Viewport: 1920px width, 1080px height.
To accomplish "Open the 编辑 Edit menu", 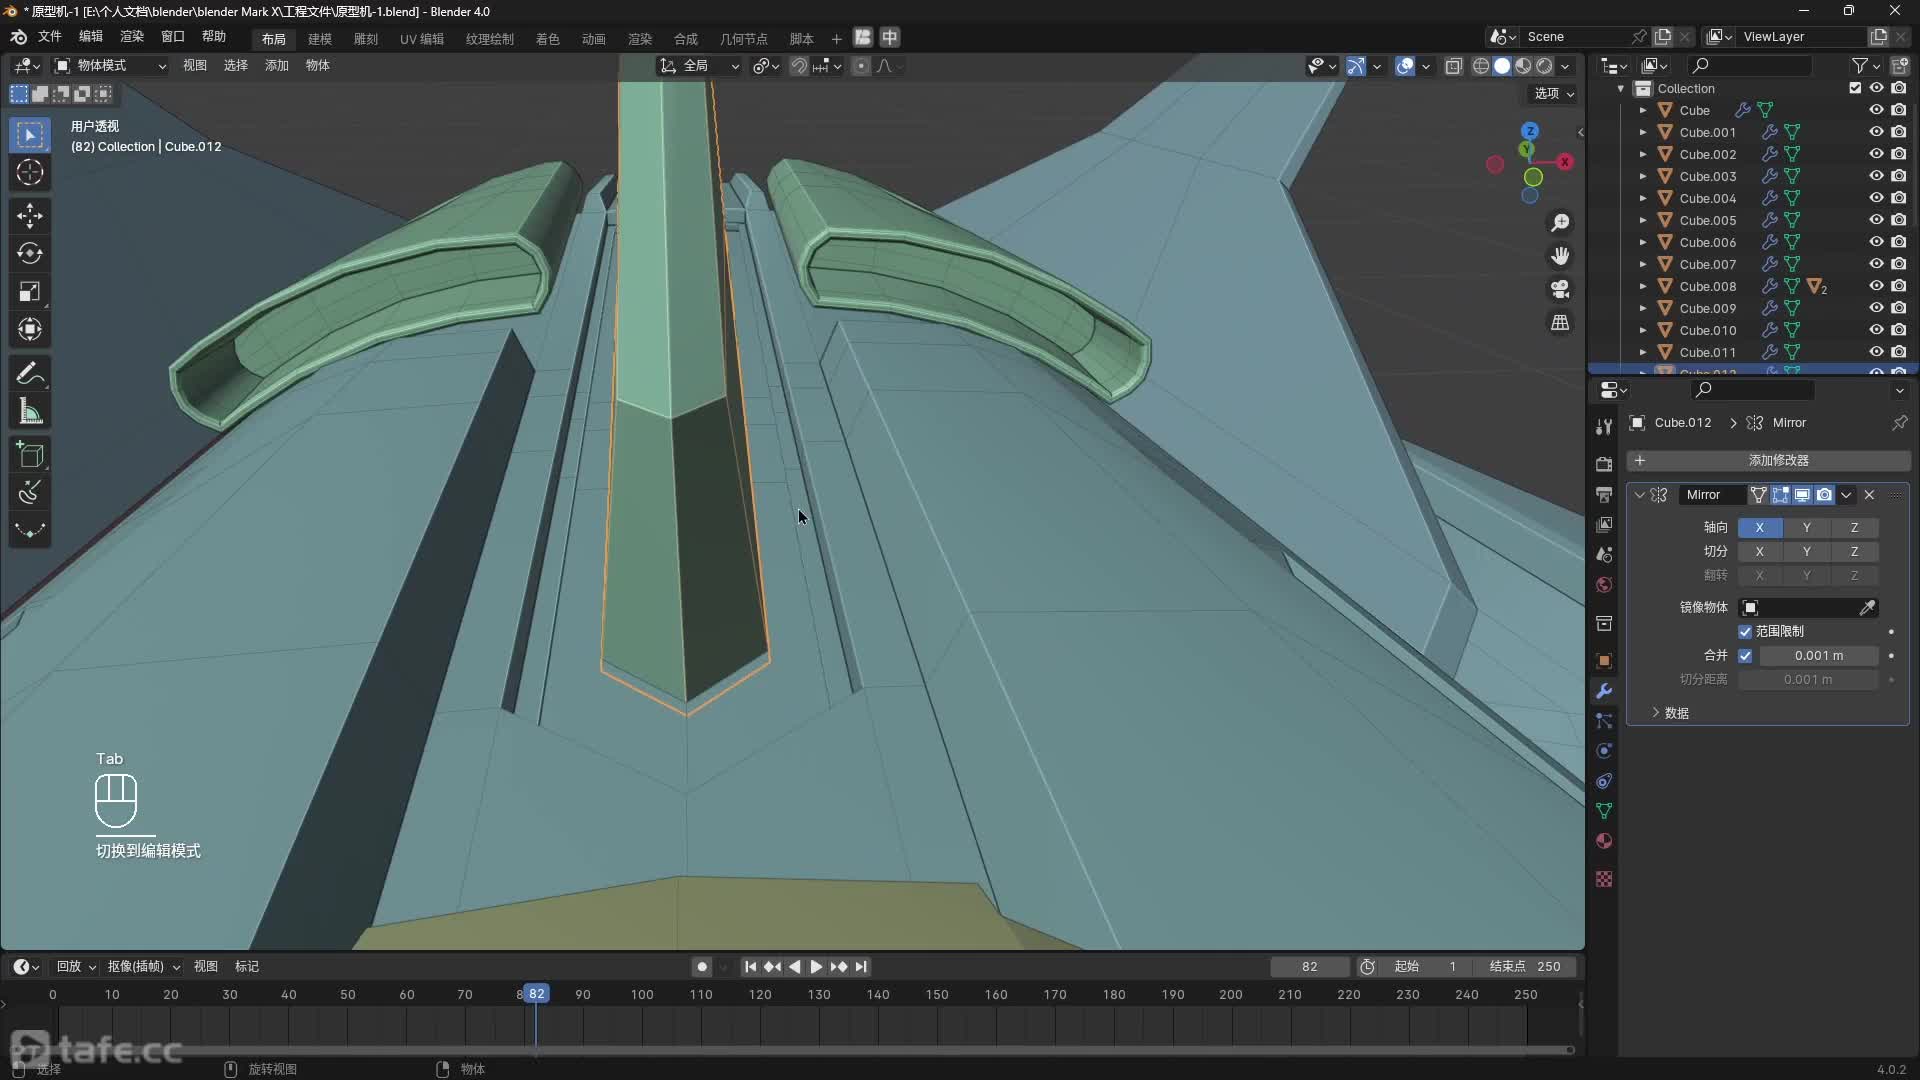I will pos(91,37).
